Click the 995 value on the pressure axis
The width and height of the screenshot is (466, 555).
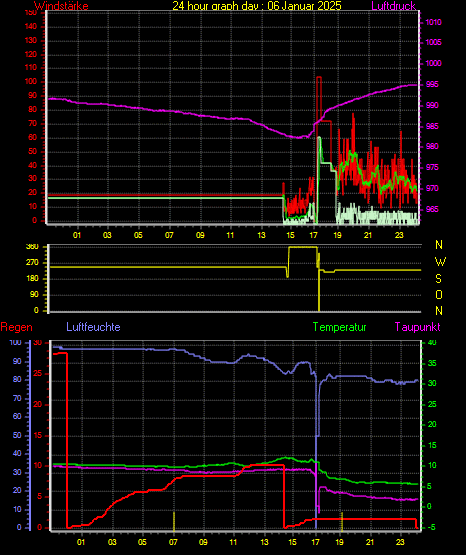[432, 84]
